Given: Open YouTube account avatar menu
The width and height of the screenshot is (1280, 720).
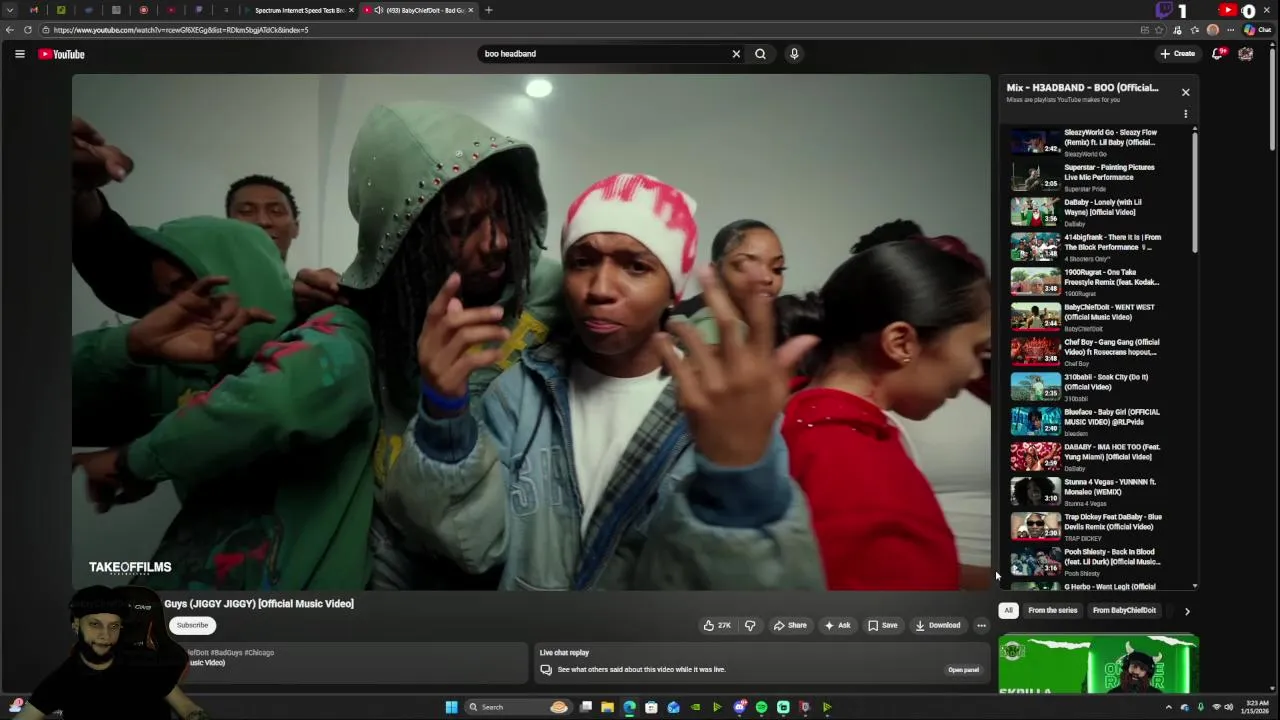Looking at the screenshot, I should [x=1246, y=54].
